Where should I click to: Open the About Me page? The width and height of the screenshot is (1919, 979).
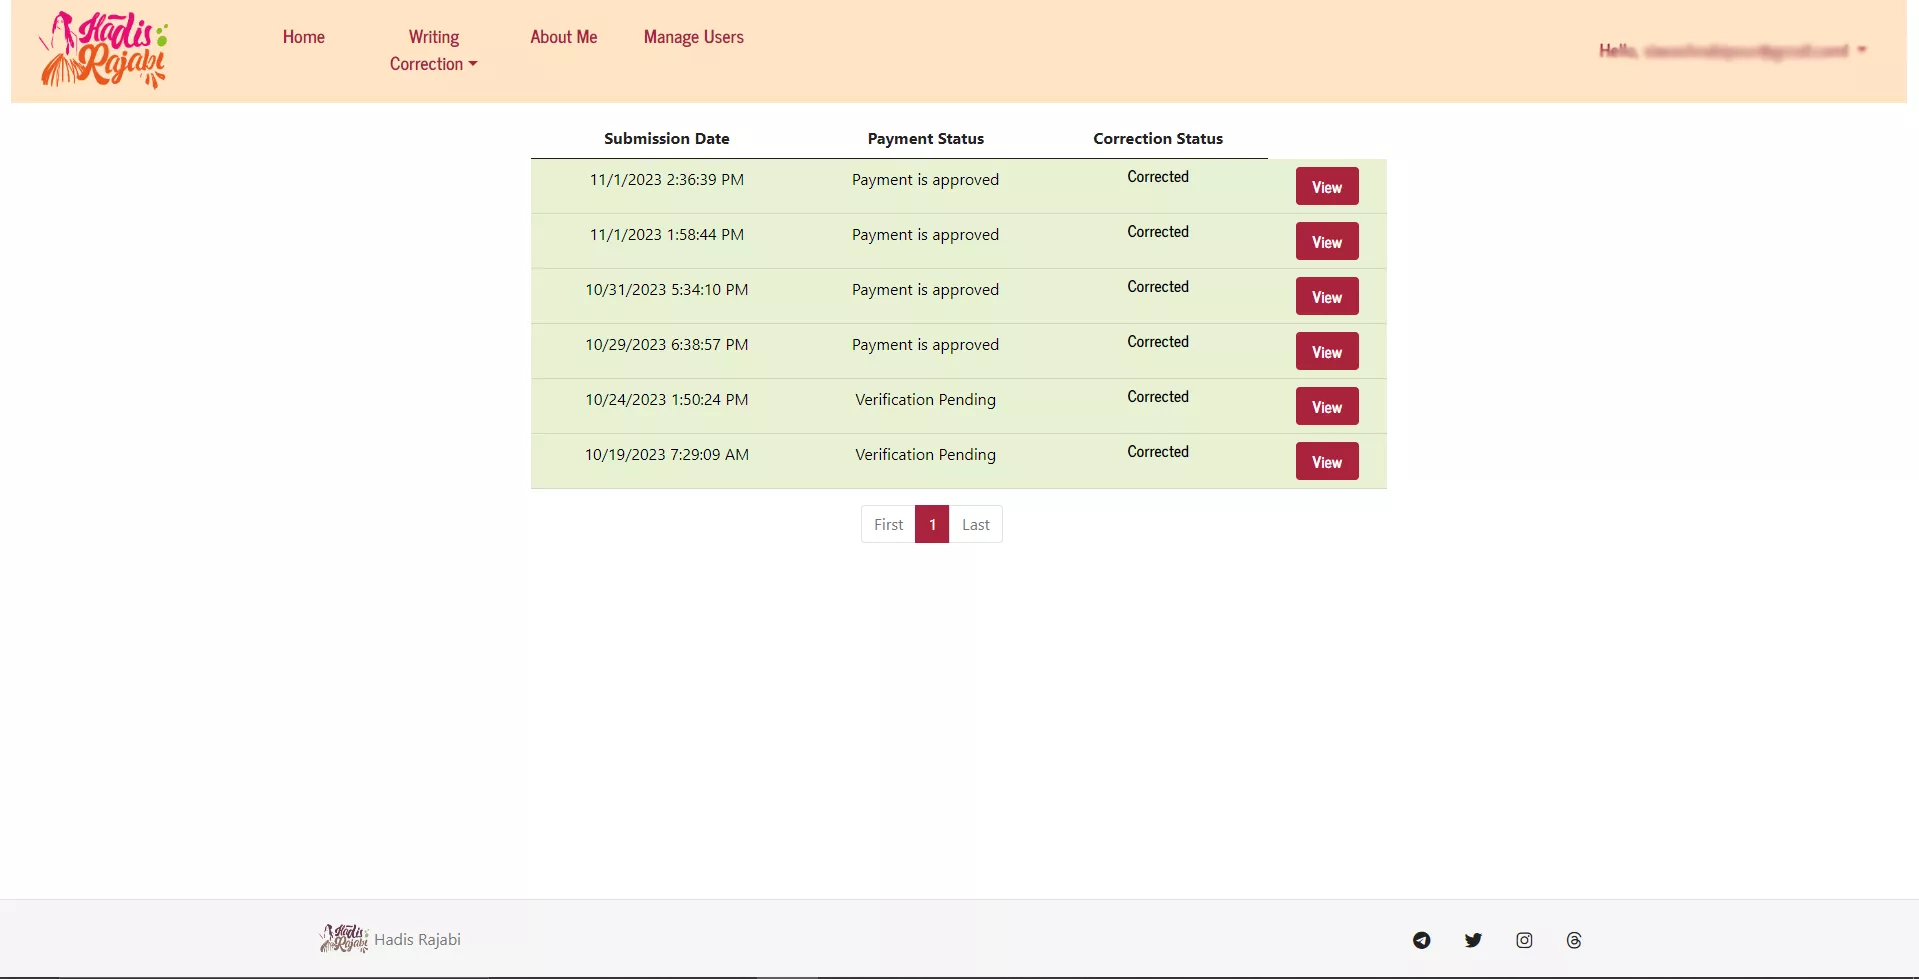563,37
